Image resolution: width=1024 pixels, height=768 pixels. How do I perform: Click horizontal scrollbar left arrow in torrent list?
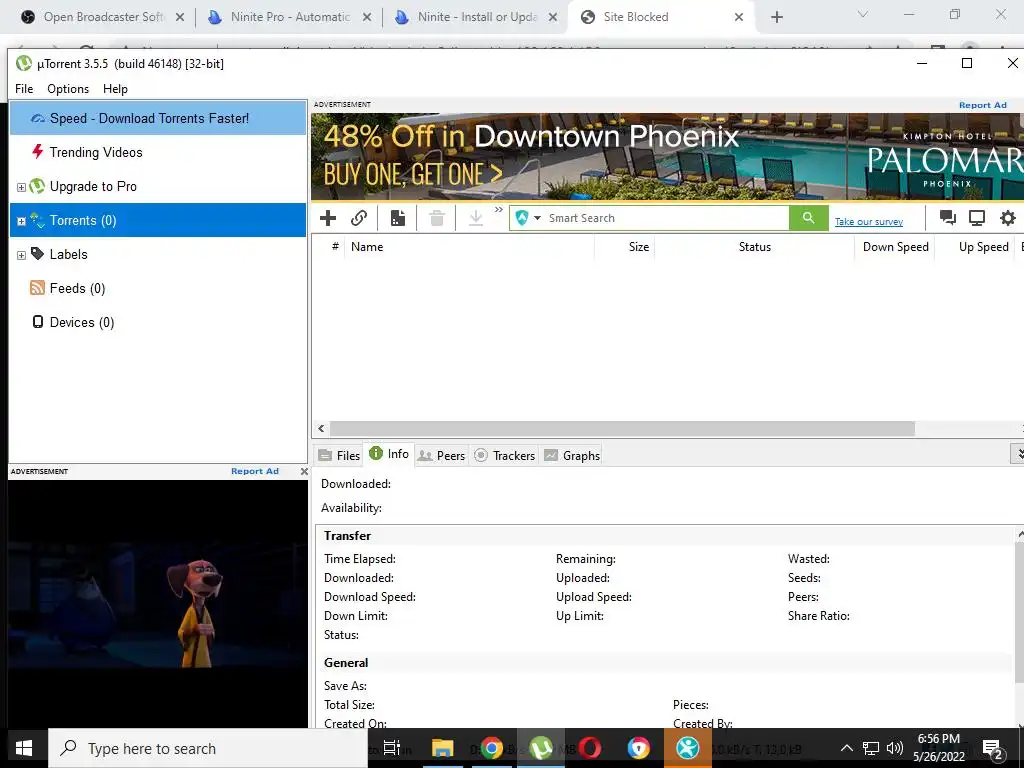pyautogui.click(x=321, y=428)
